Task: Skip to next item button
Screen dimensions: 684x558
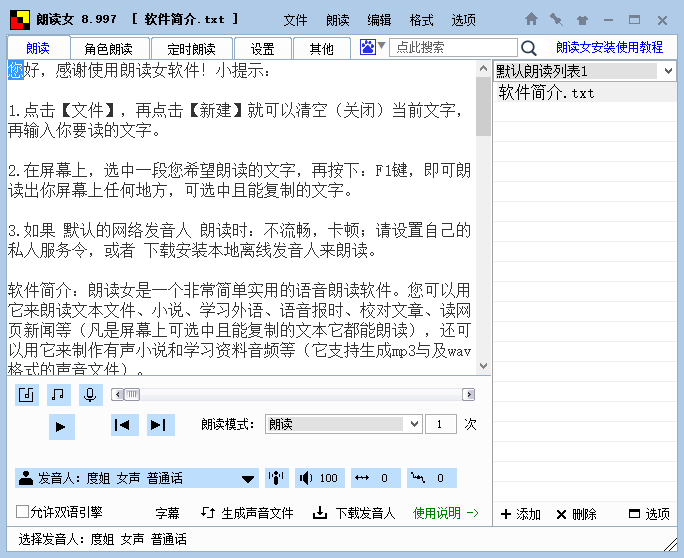Action: 161,424
